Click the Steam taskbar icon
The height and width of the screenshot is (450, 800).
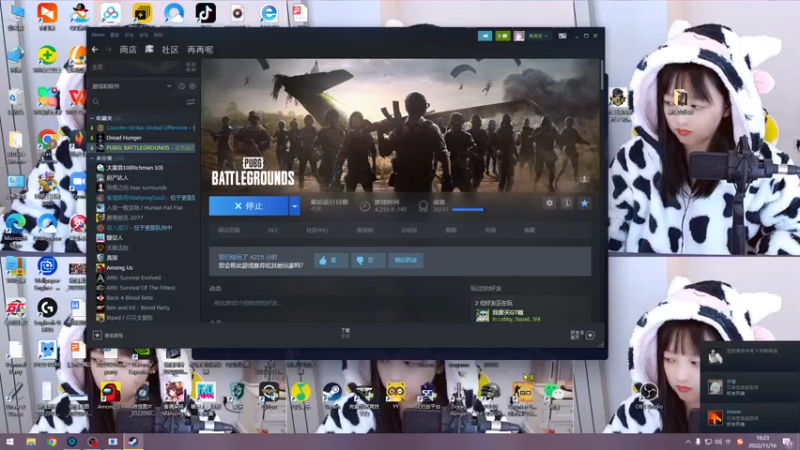click(133, 442)
